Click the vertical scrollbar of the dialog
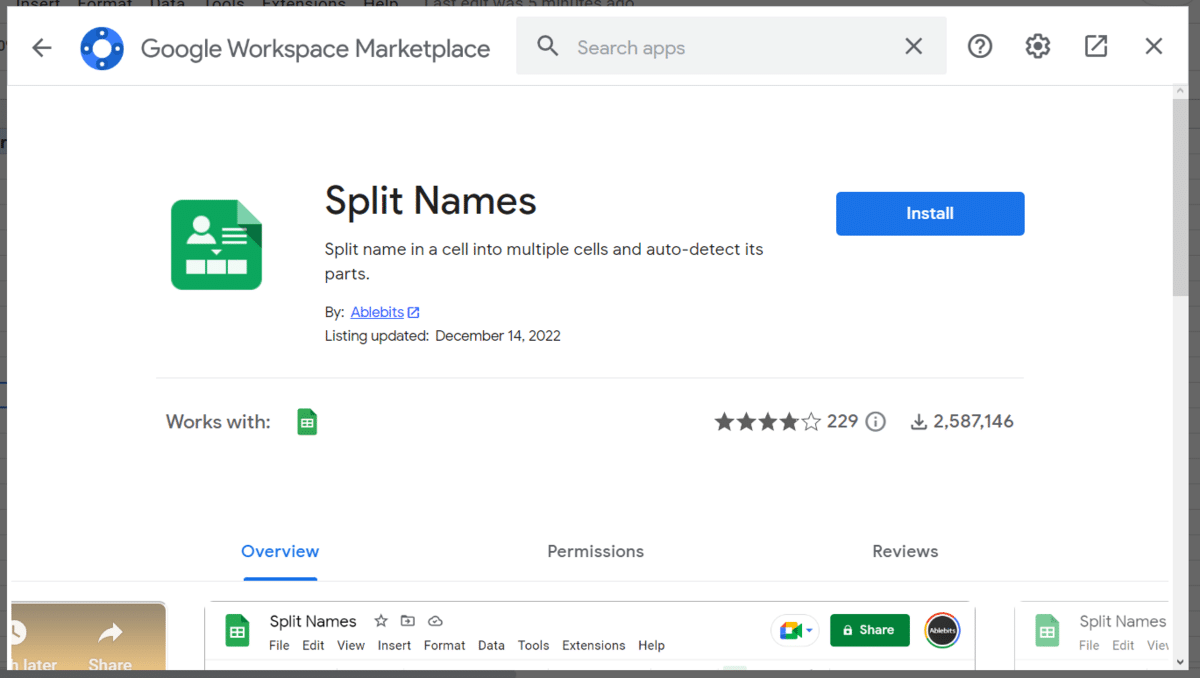The width and height of the screenshot is (1200, 678). coord(1180,200)
